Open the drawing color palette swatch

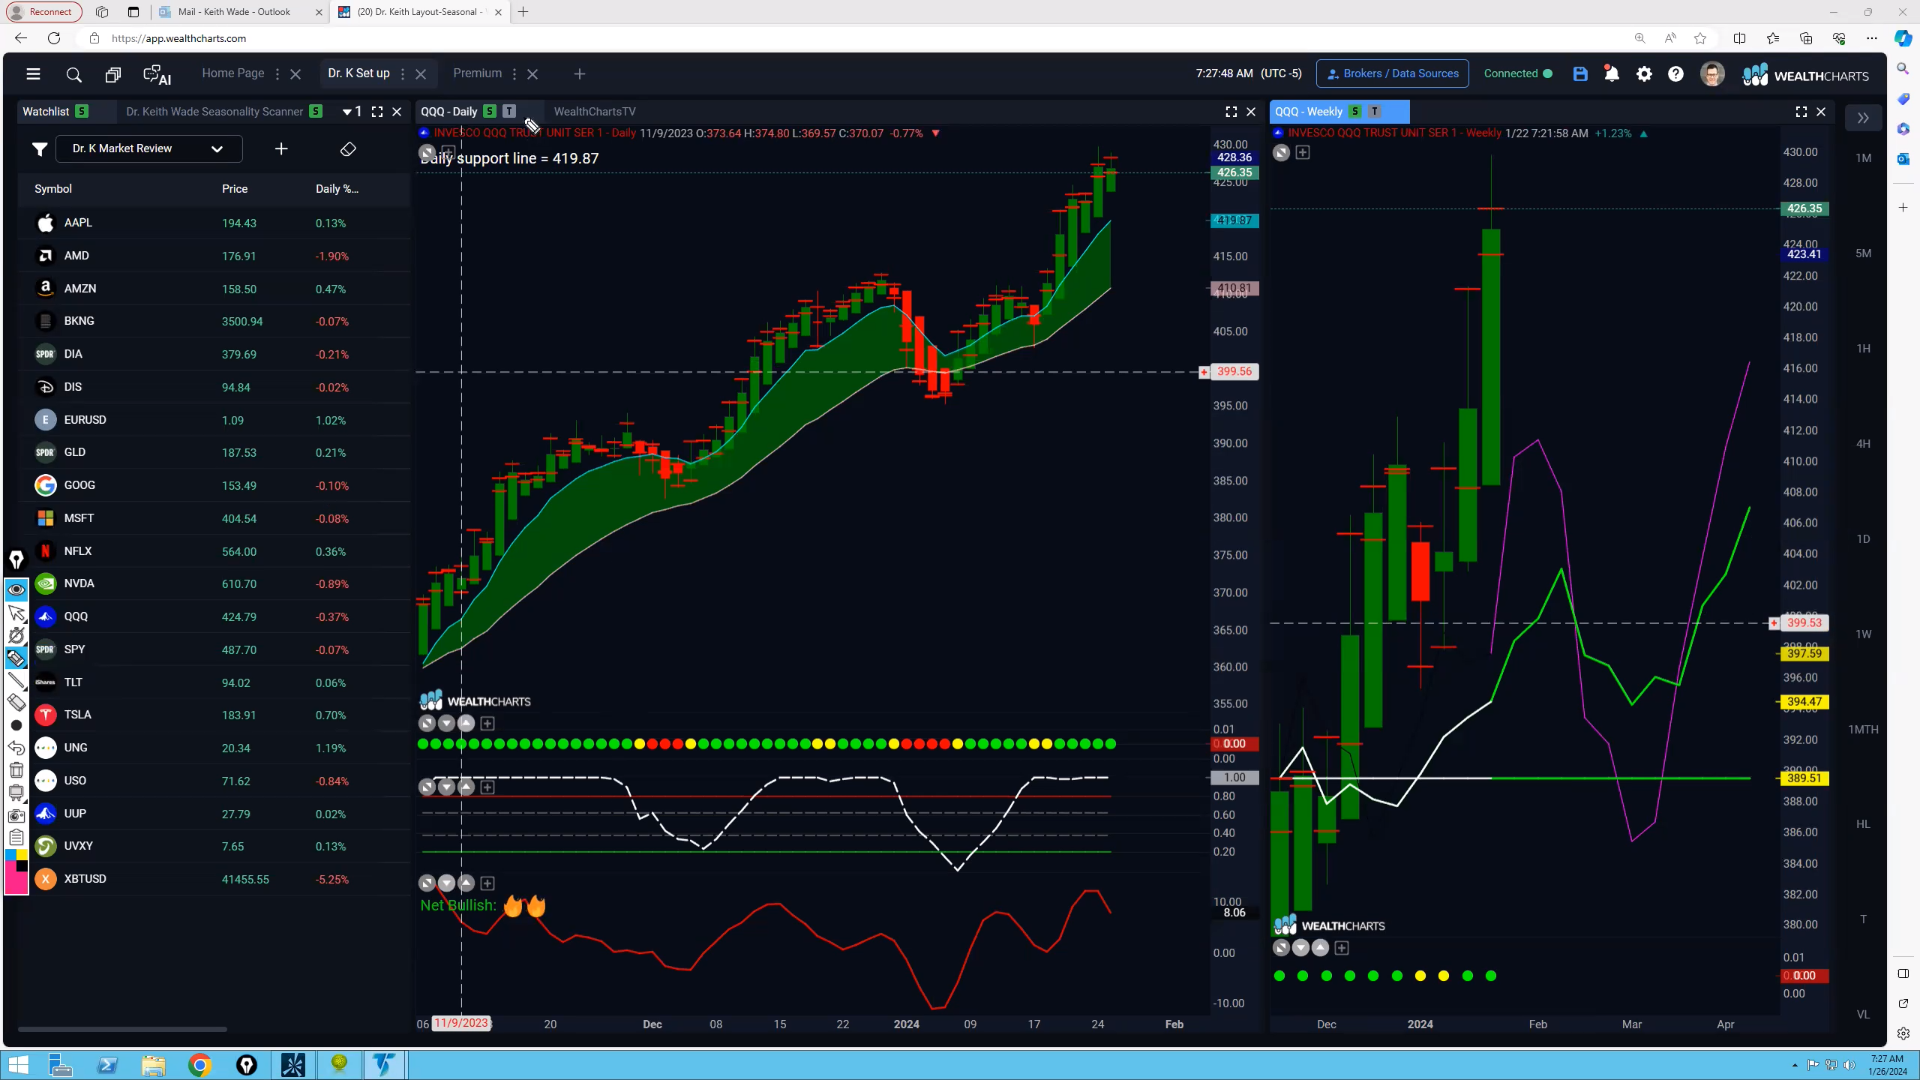(x=16, y=873)
